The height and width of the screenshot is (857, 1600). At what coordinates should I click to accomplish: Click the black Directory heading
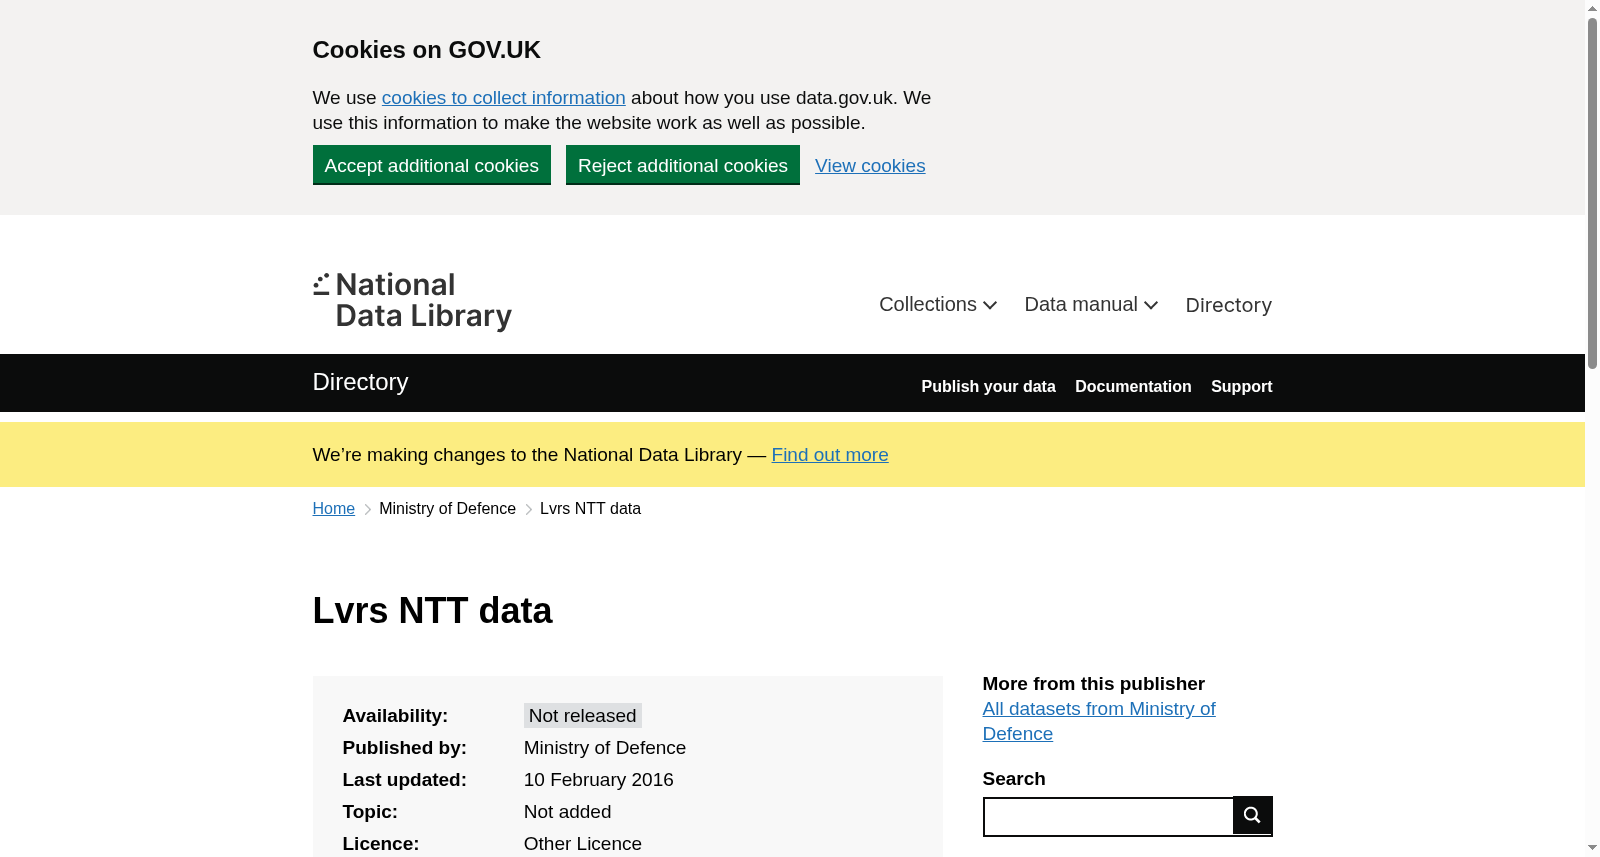point(360,382)
